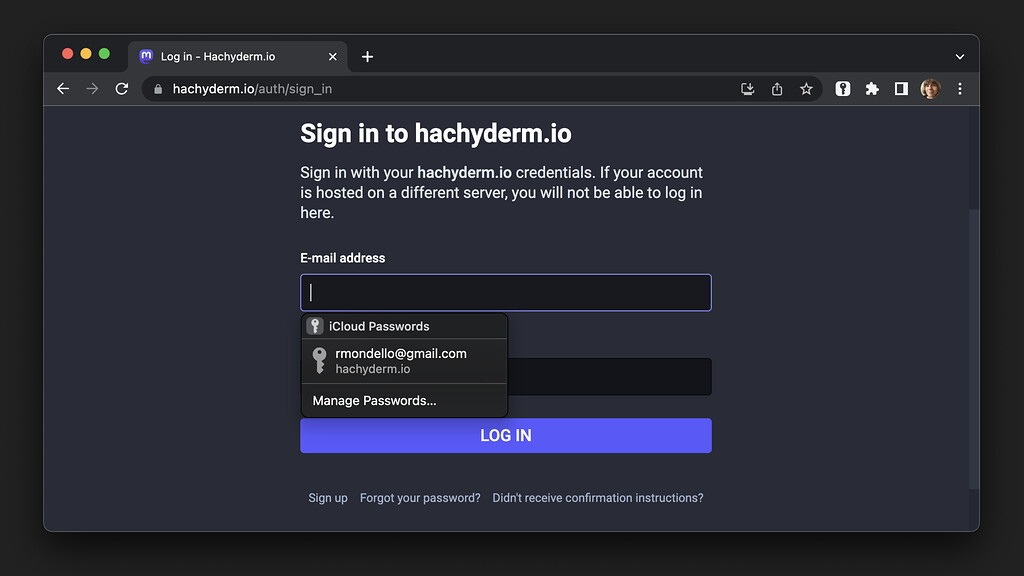Open the Extensions puzzle piece menu

pos(872,89)
